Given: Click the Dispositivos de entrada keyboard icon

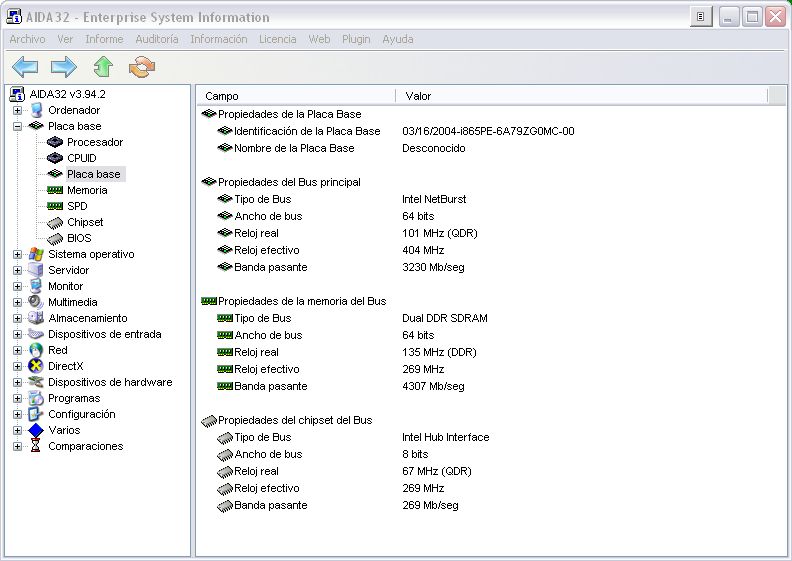Looking at the screenshot, I should click(x=36, y=334).
